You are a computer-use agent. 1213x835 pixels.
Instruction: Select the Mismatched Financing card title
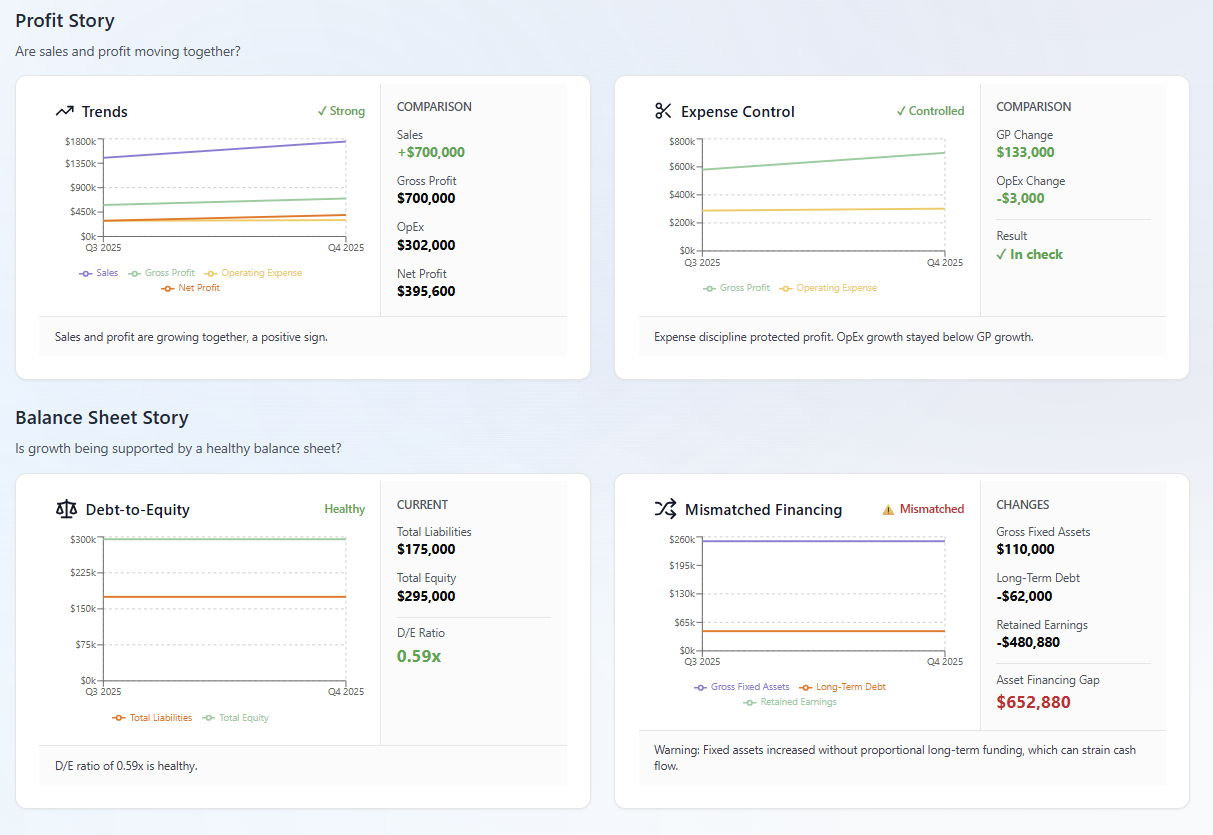764,510
